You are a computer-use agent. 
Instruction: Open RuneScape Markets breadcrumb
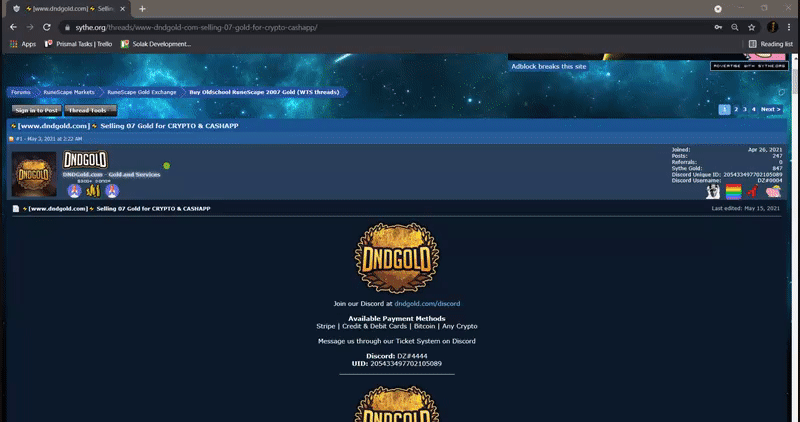pos(69,92)
